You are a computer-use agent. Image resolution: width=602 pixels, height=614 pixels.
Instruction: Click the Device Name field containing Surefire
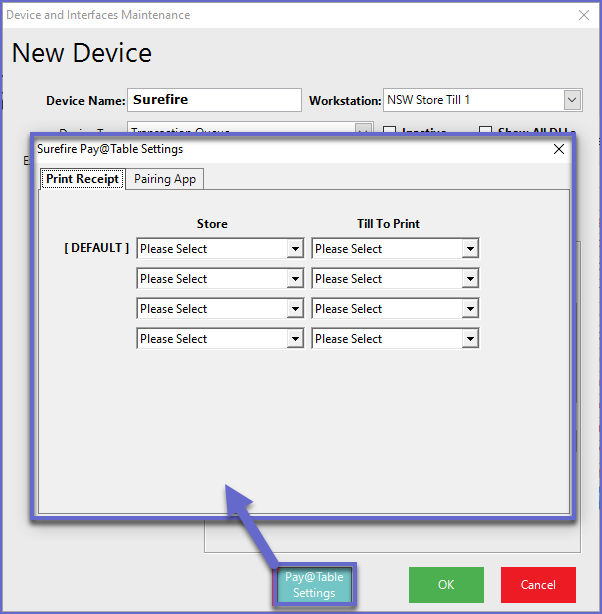214,100
